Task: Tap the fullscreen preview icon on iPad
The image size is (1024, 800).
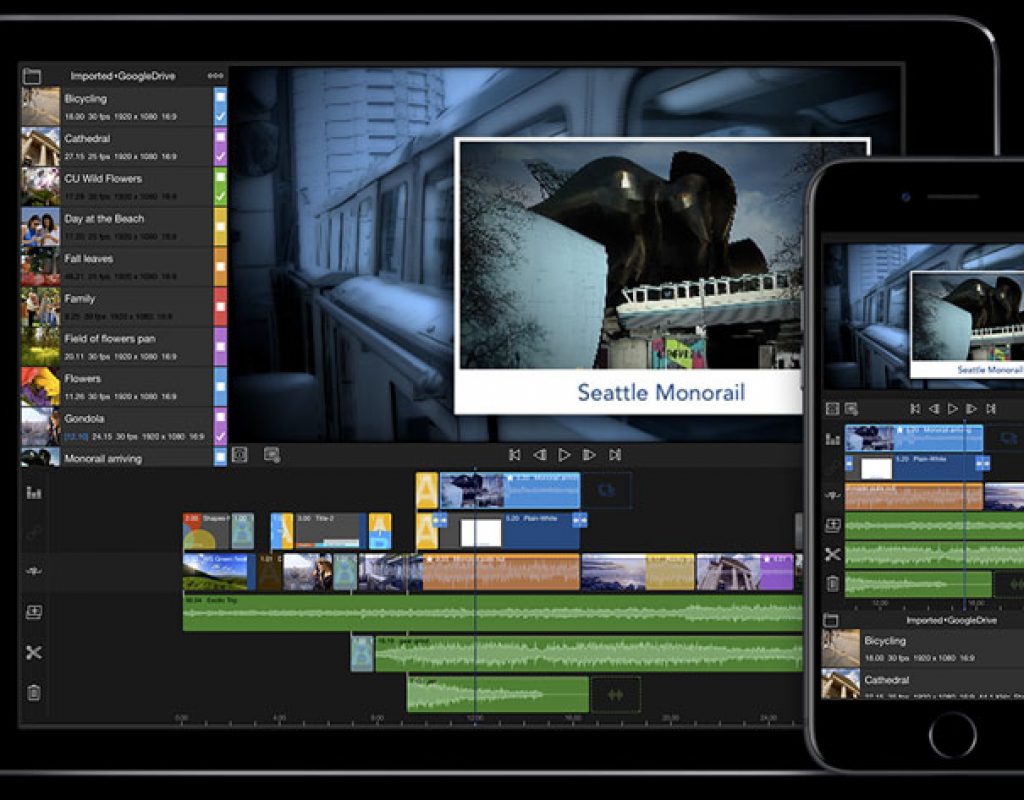Action: point(240,455)
